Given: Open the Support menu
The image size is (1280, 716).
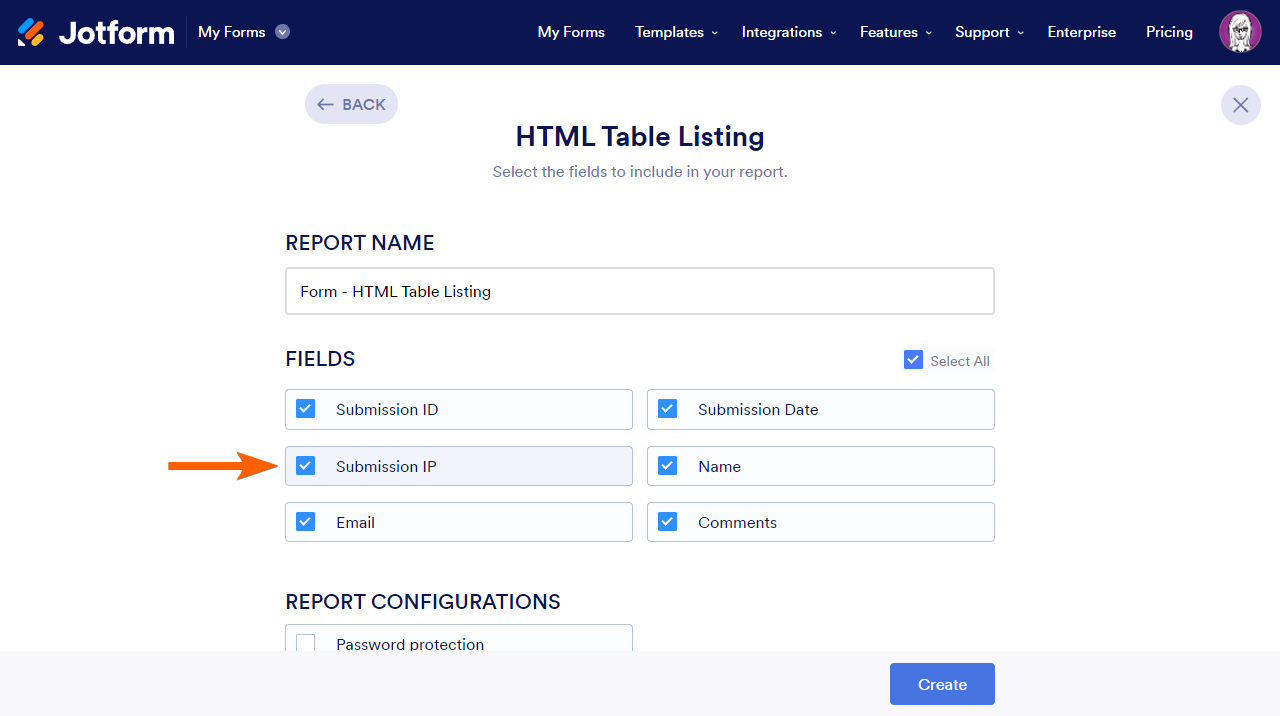Looking at the screenshot, I should (x=989, y=32).
